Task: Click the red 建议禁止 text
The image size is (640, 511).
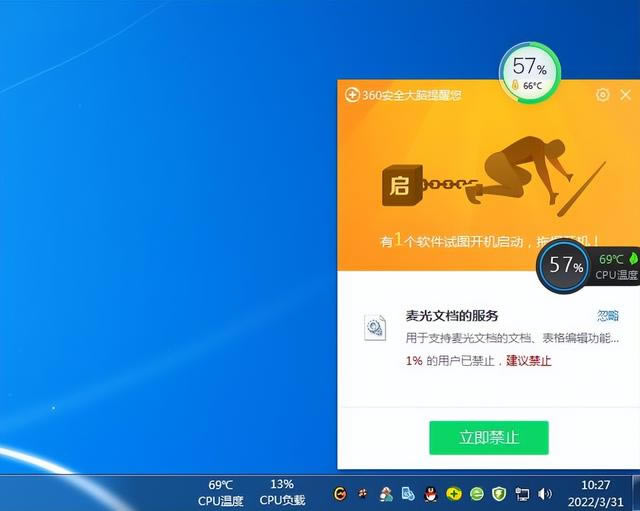Action: pyautogui.click(x=529, y=361)
